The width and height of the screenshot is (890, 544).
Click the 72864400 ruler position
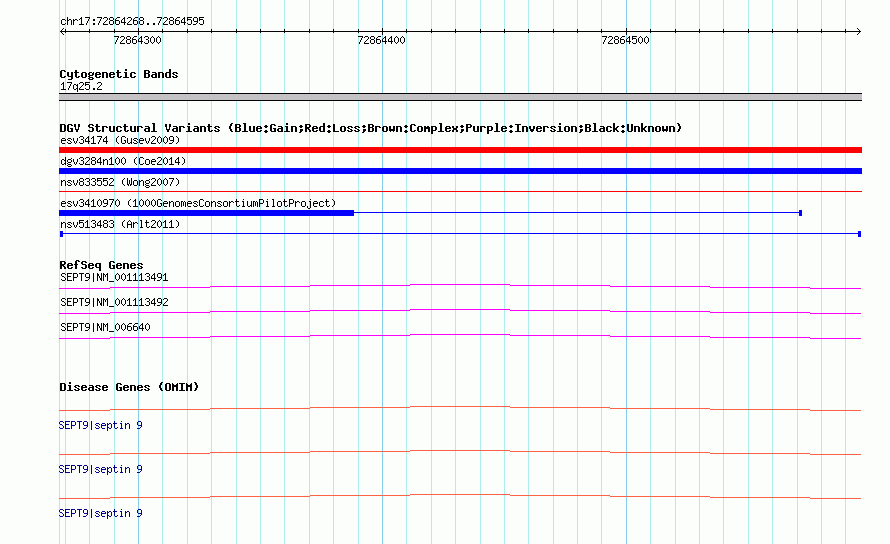(381, 40)
